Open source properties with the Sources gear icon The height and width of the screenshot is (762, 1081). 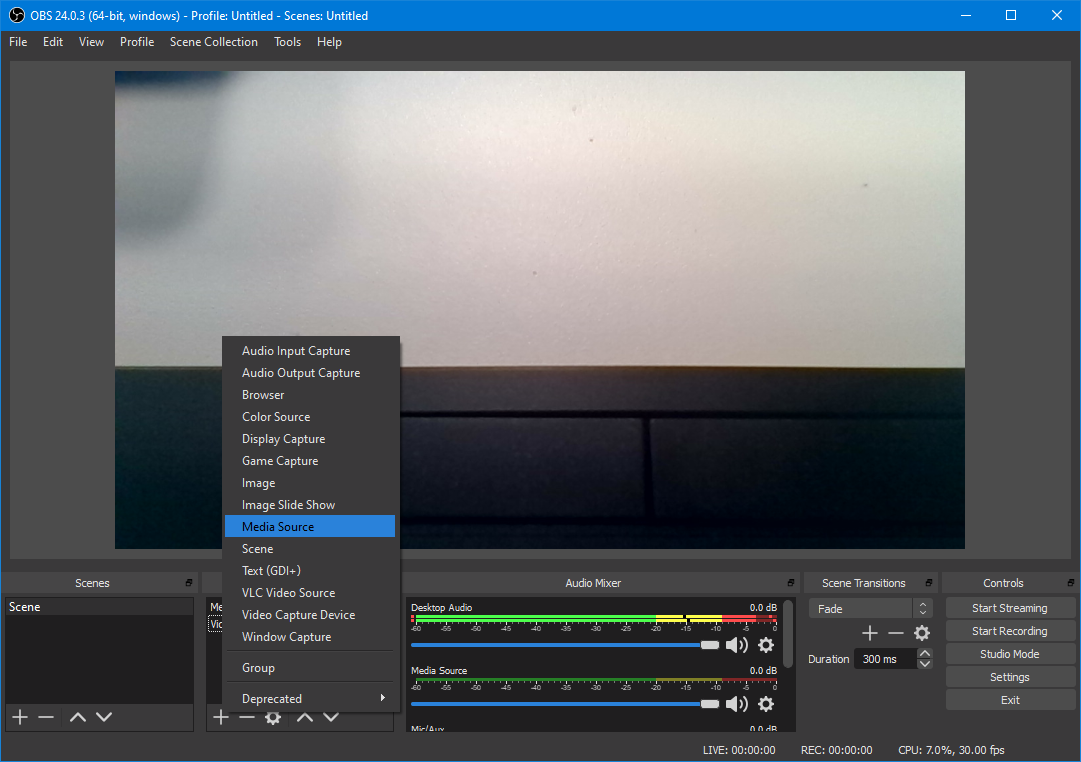273,717
